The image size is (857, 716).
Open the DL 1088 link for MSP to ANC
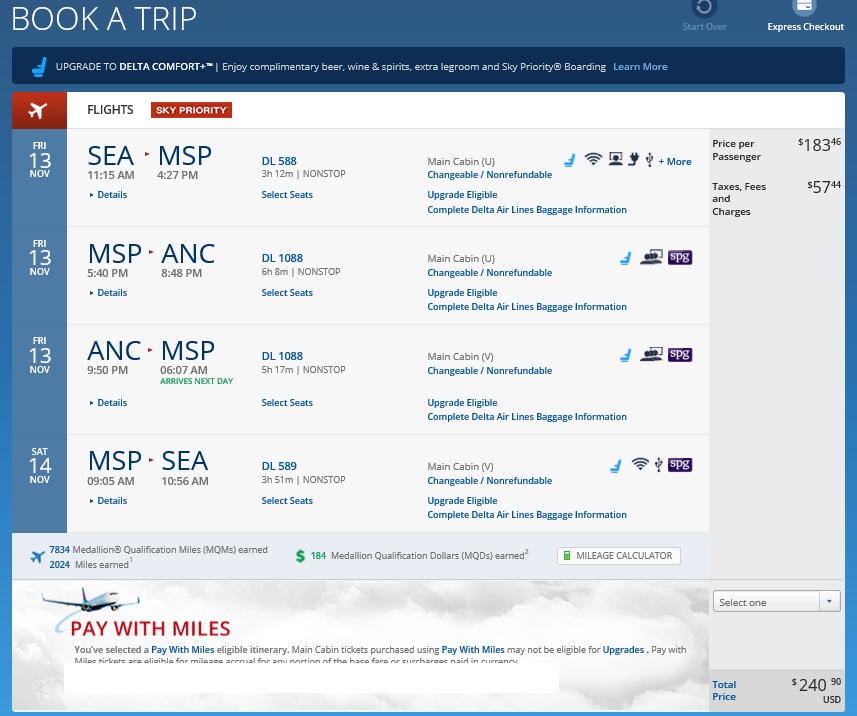tap(282, 258)
